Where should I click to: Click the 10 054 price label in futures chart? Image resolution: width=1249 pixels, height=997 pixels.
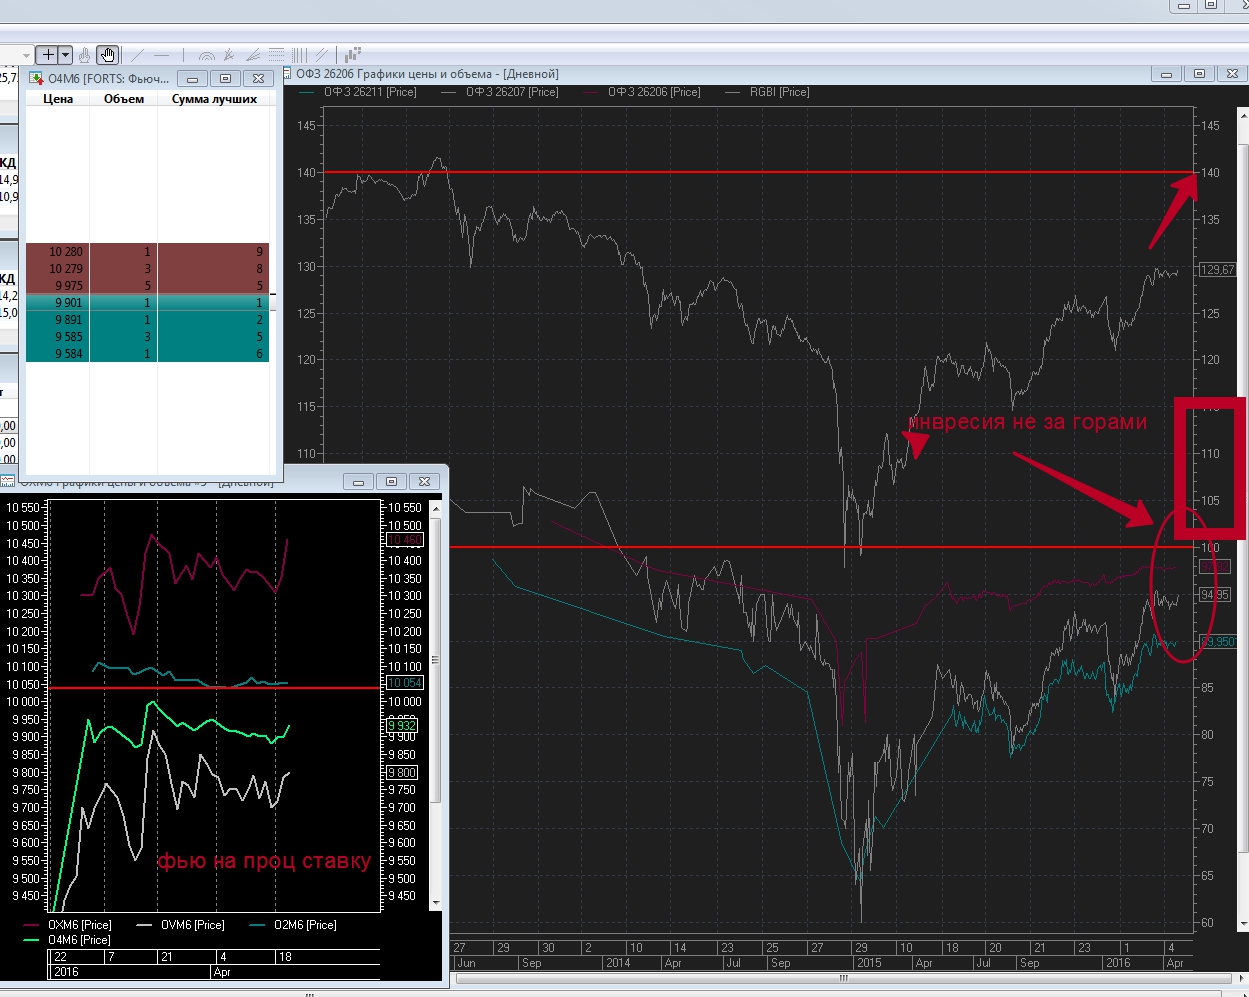(x=405, y=683)
